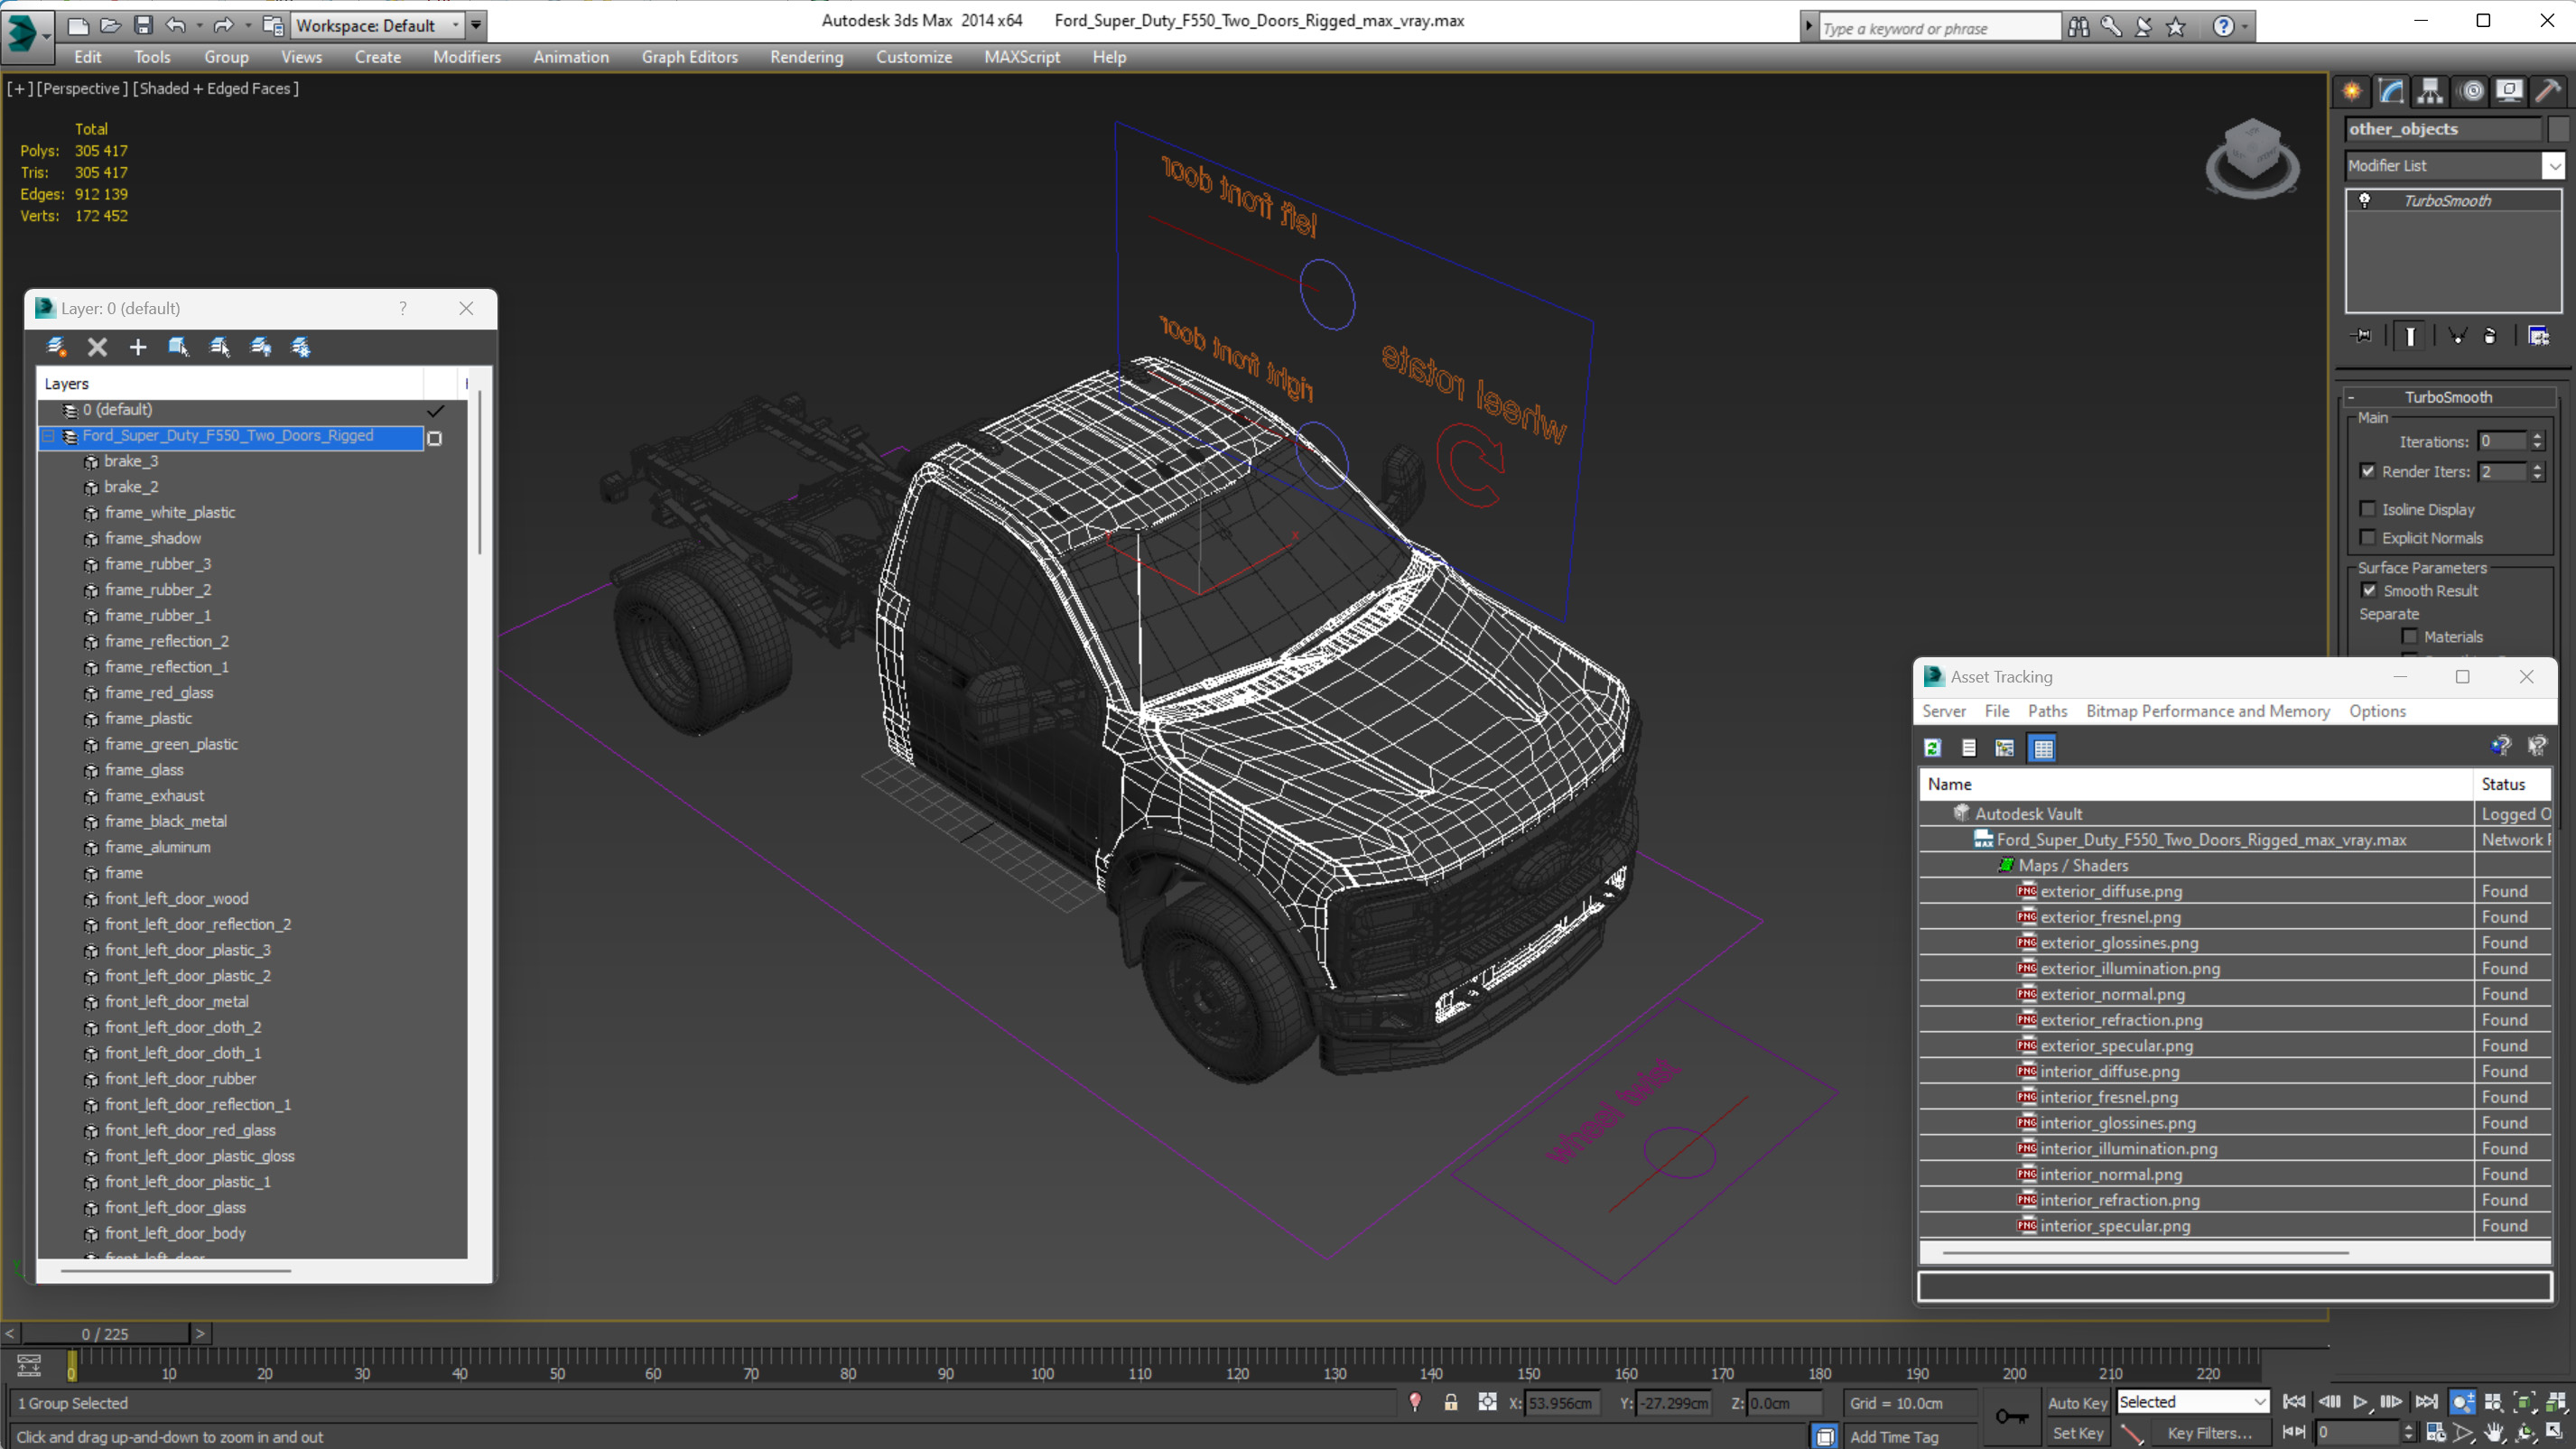Click the time slider 0 / 225 handle

(x=105, y=1333)
